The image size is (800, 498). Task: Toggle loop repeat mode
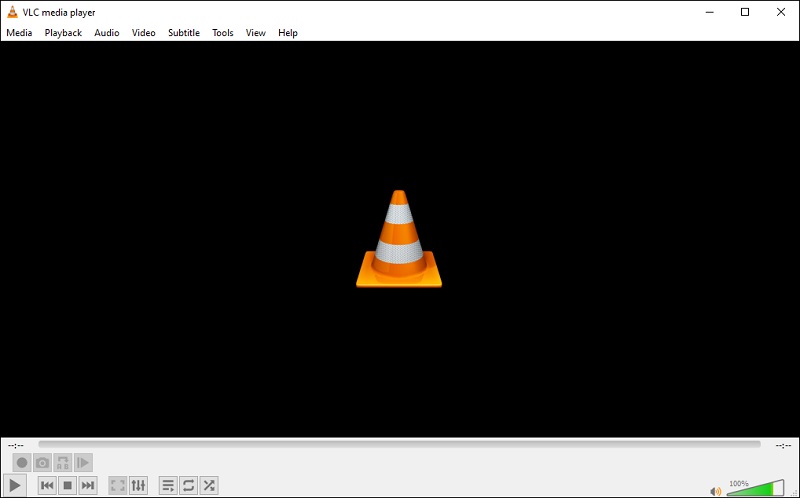188,485
